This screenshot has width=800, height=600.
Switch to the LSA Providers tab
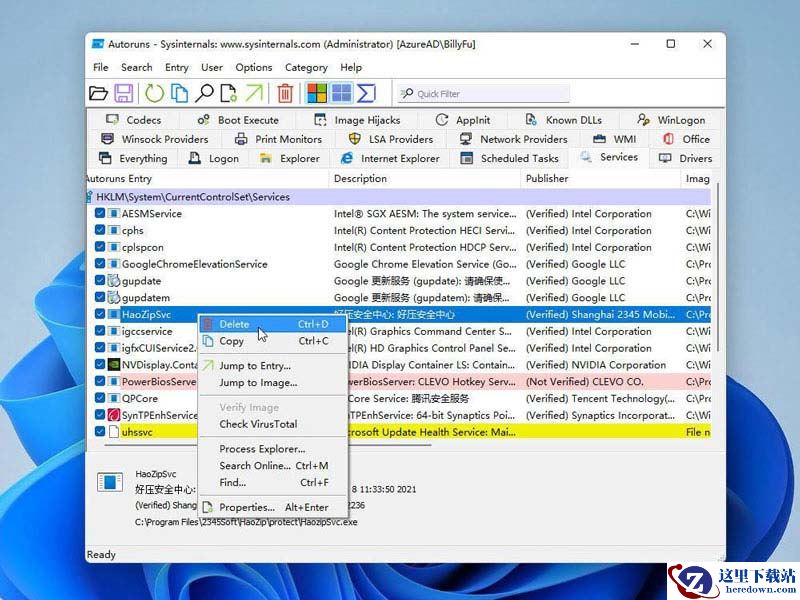click(390, 139)
